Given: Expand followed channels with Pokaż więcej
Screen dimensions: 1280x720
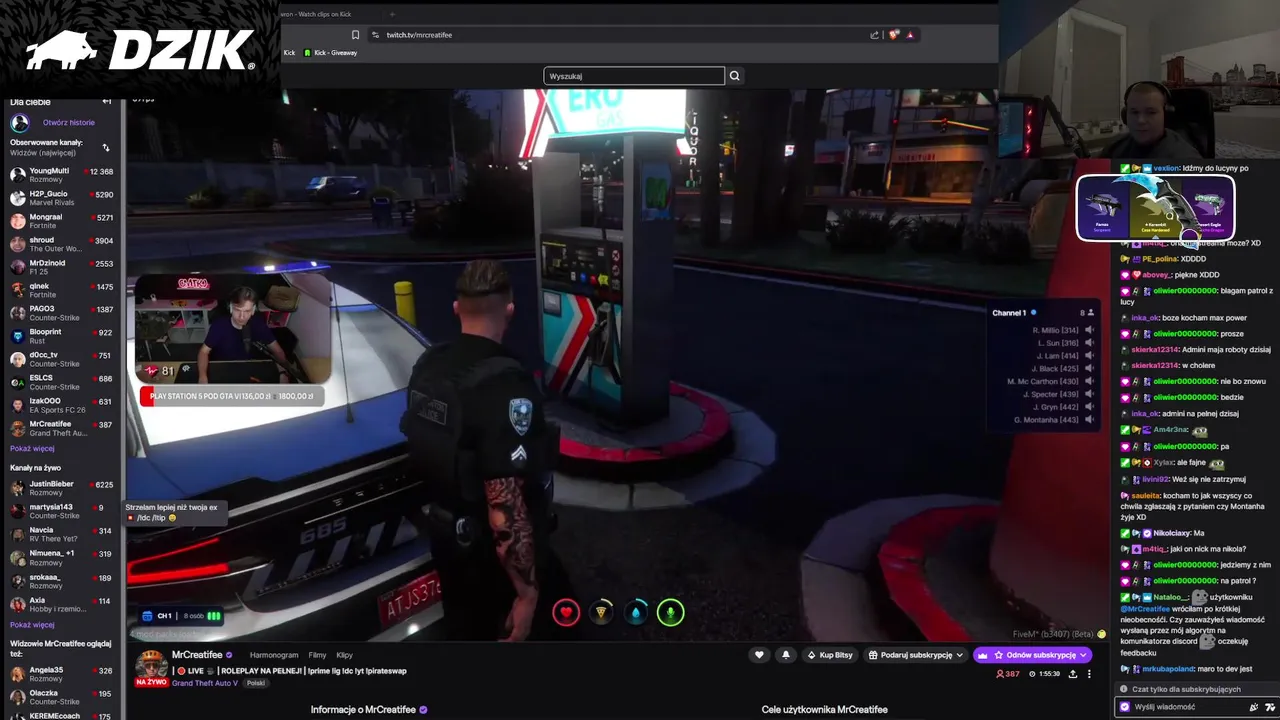Looking at the screenshot, I should click(x=32, y=449).
